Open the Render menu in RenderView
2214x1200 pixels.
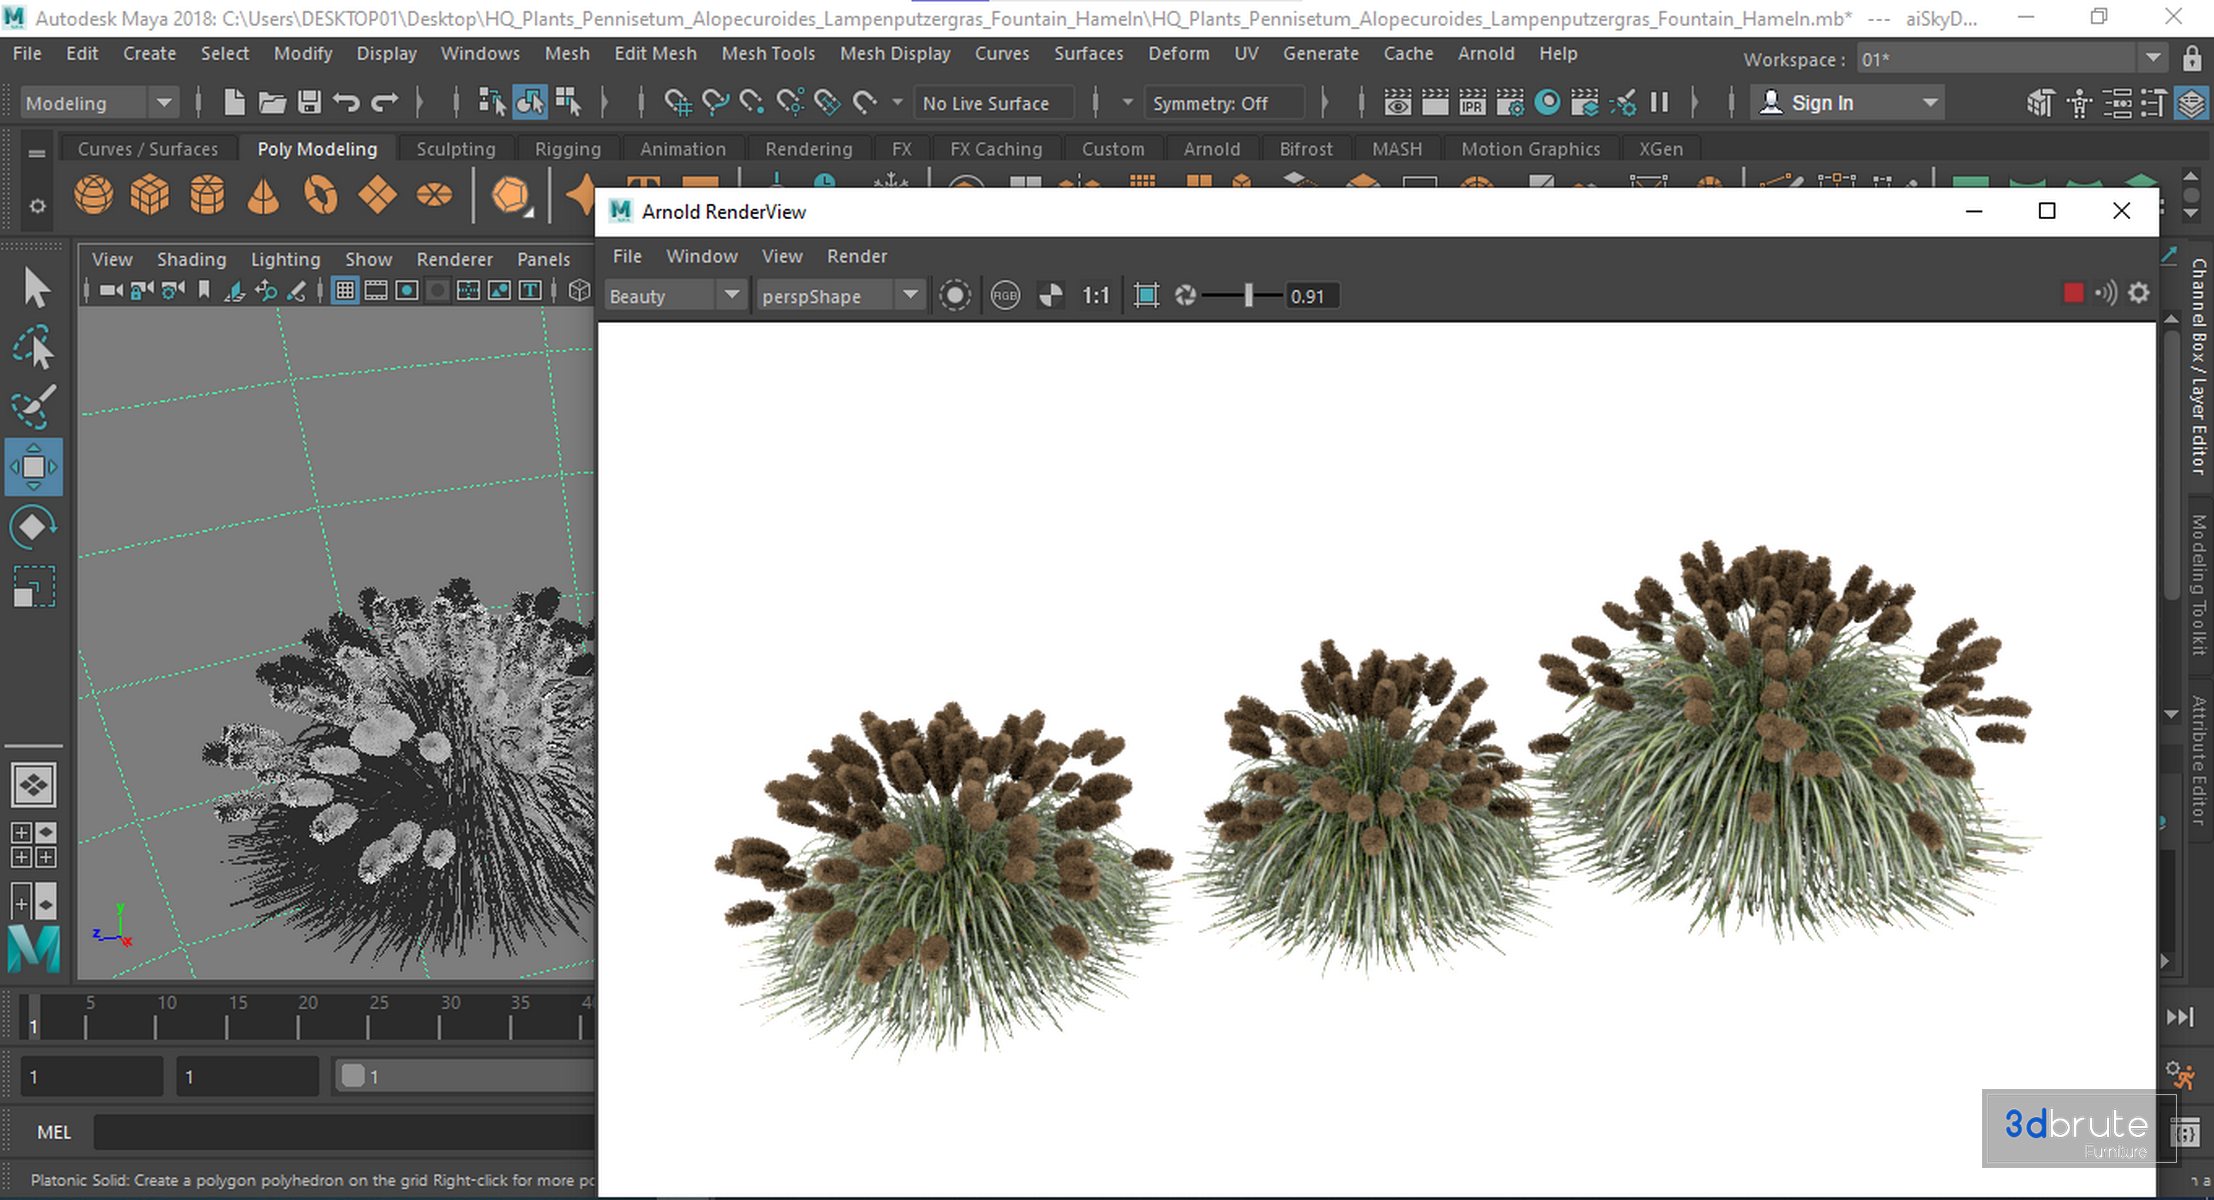856,256
